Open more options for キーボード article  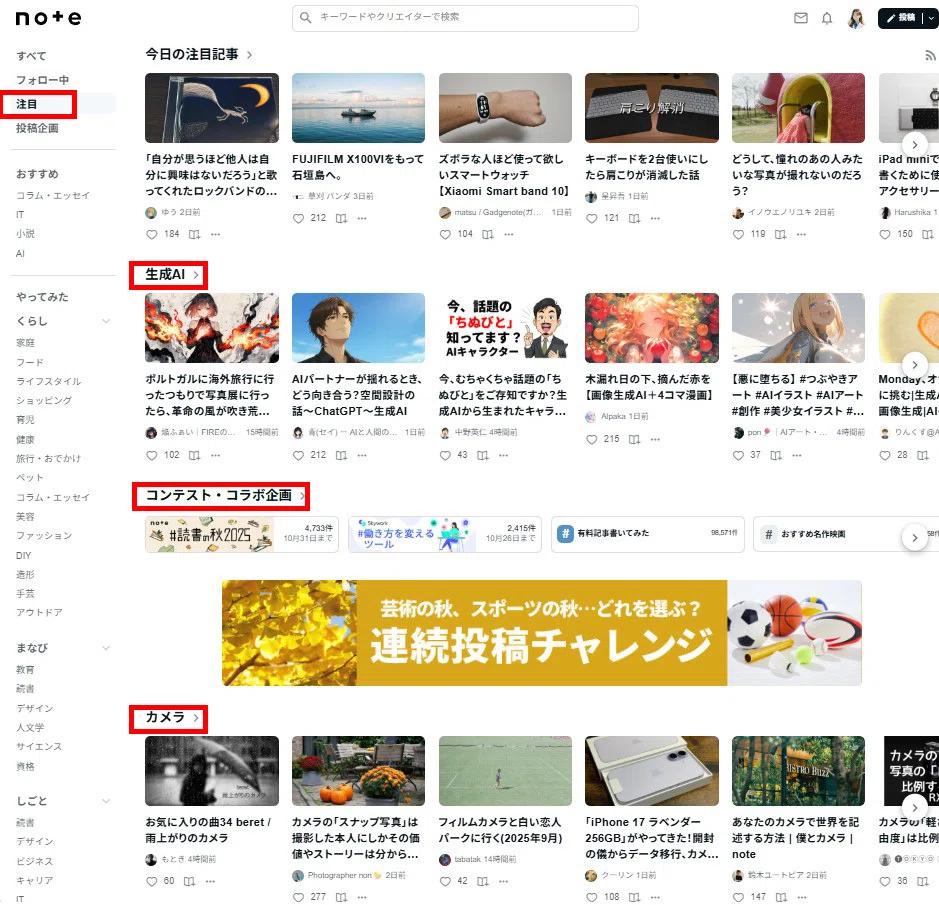(655, 219)
